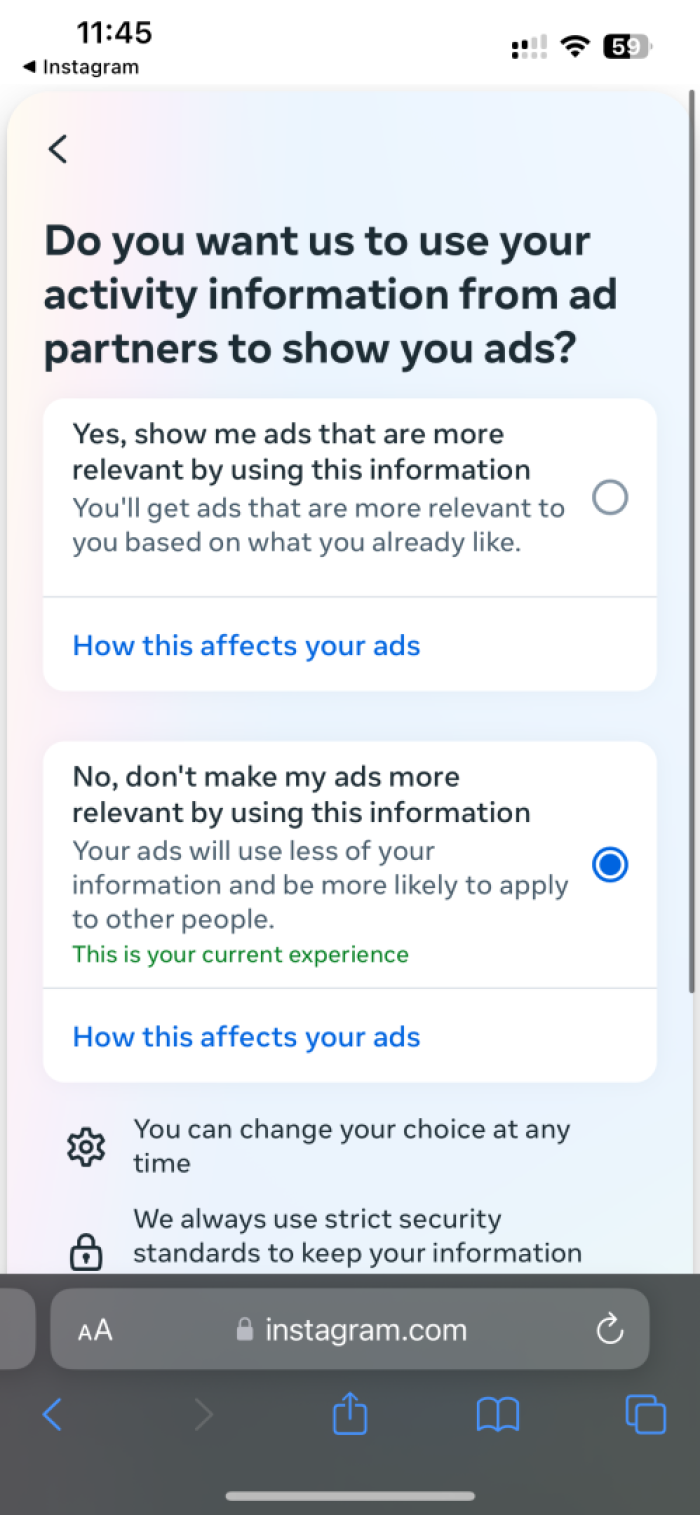Open How this affects your ads under Yes
The height and width of the screenshot is (1515, 700).
pos(246,645)
